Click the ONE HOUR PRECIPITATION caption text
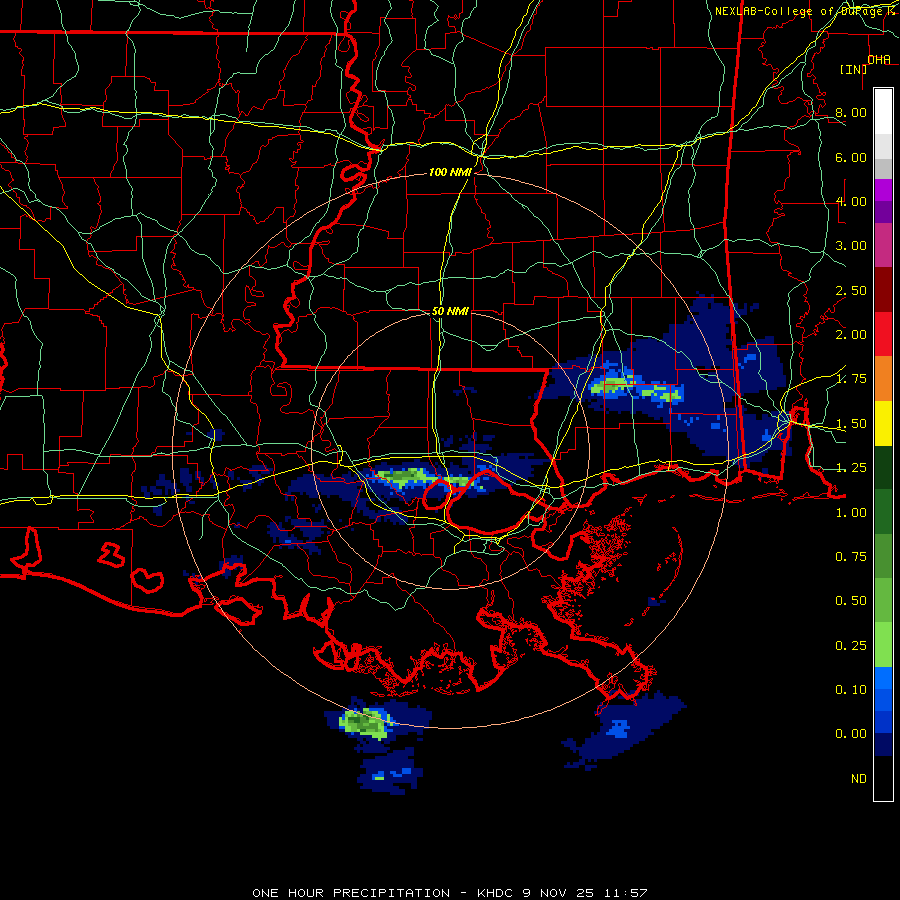Image resolution: width=900 pixels, height=900 pixels. pyautogui.click(x=351, y=893)
